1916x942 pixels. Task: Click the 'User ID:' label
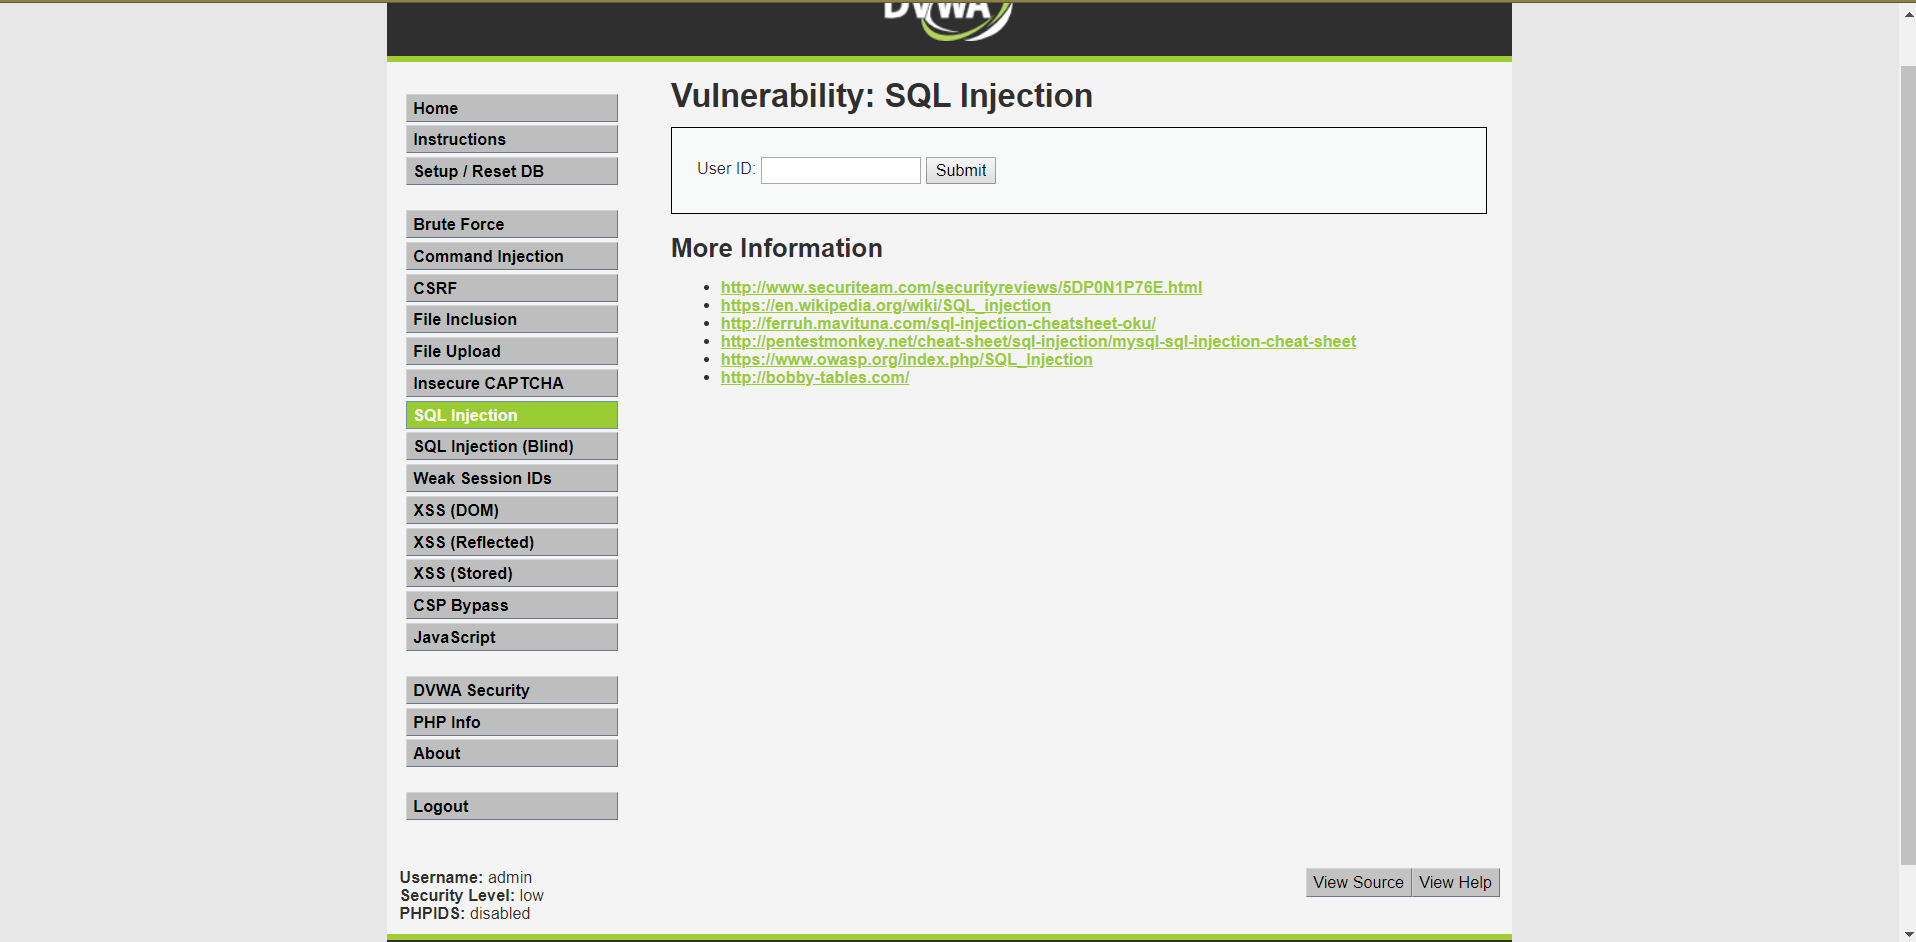[x=726, y=168]
